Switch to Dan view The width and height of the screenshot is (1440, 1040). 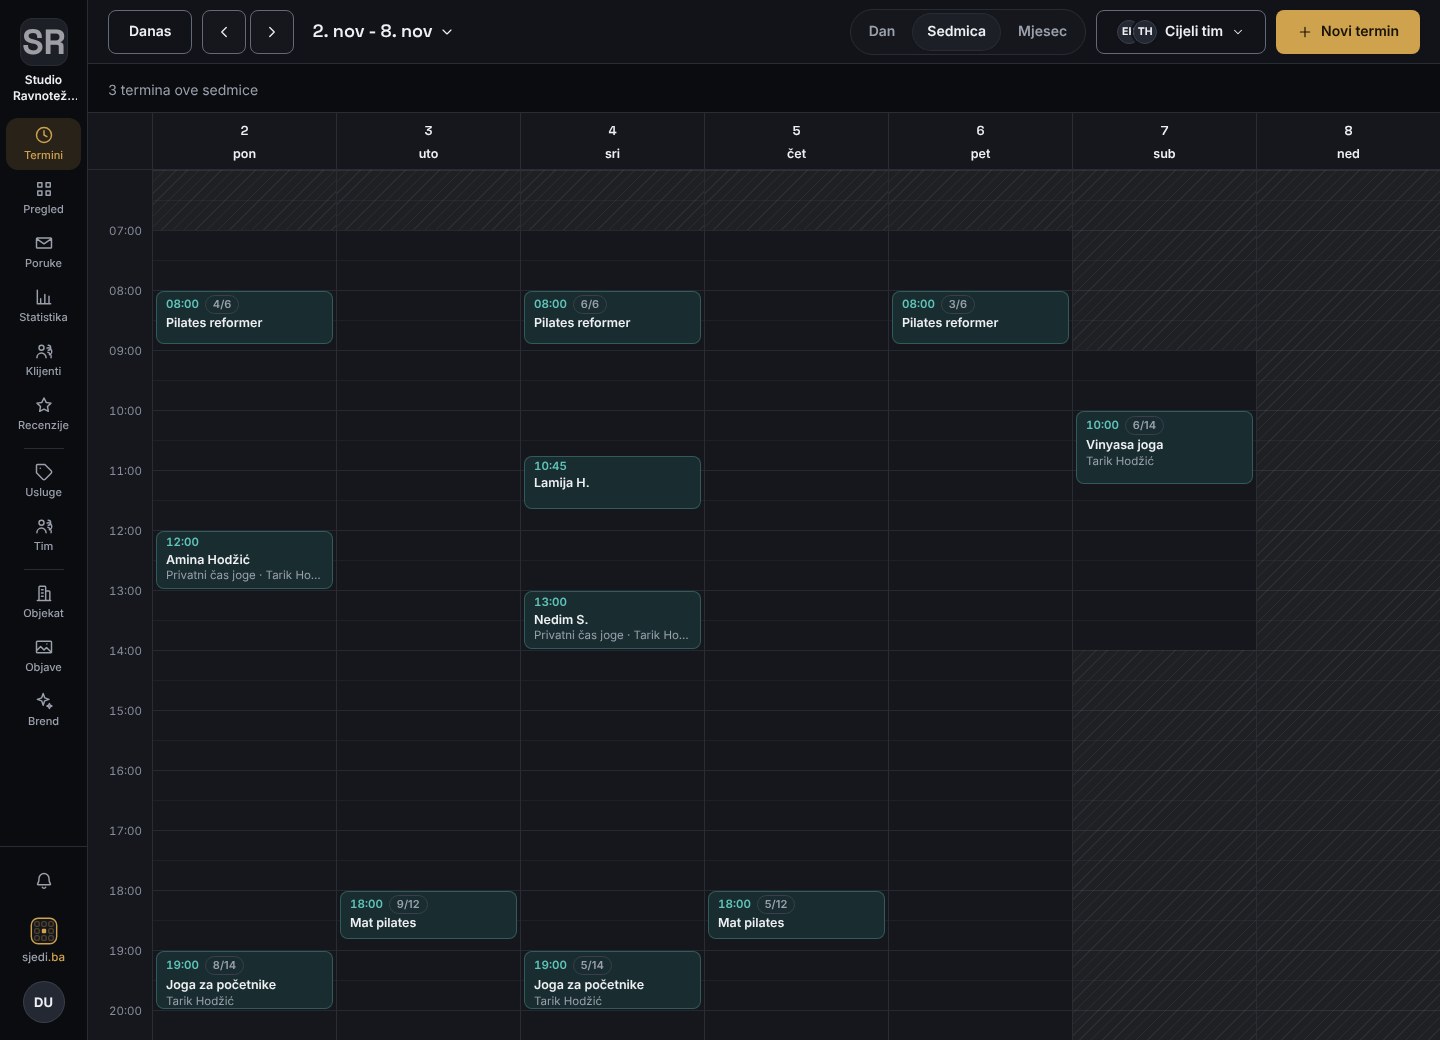click(882, 32)
